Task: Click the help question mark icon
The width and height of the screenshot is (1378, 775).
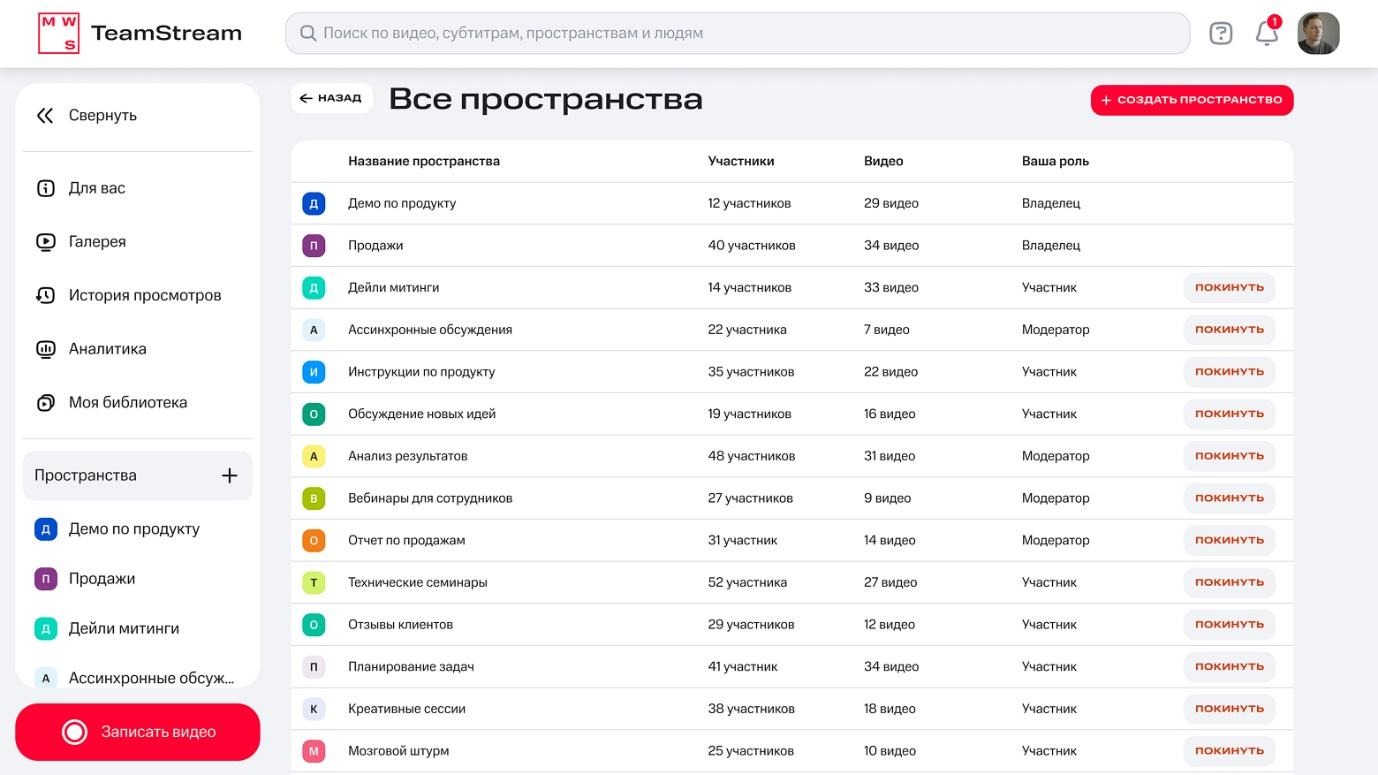Action: point(1220,32)
